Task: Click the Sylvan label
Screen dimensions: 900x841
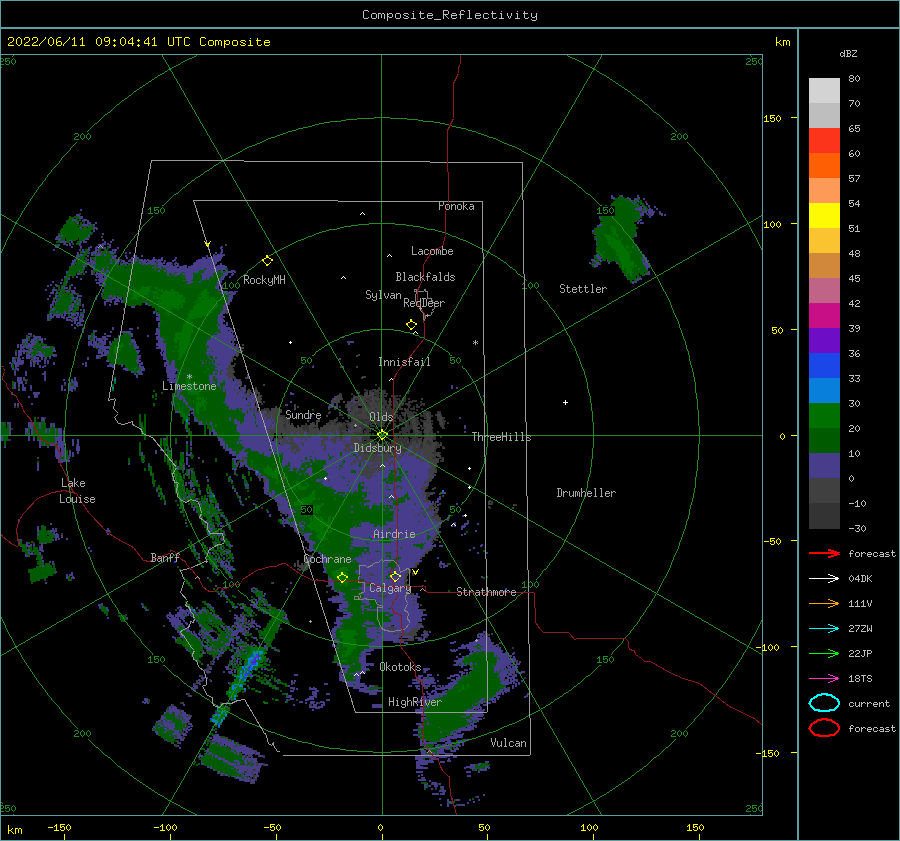Action: [383, 295]
